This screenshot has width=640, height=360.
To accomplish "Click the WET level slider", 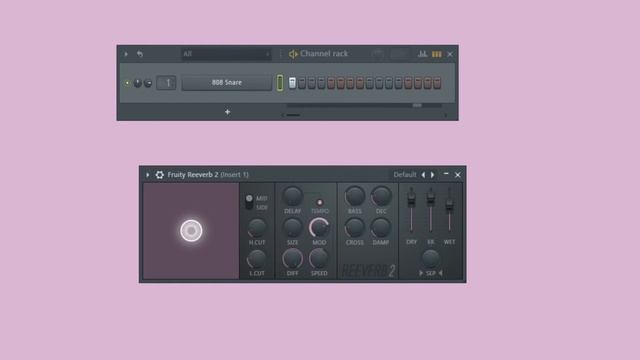I will [449, 206].
